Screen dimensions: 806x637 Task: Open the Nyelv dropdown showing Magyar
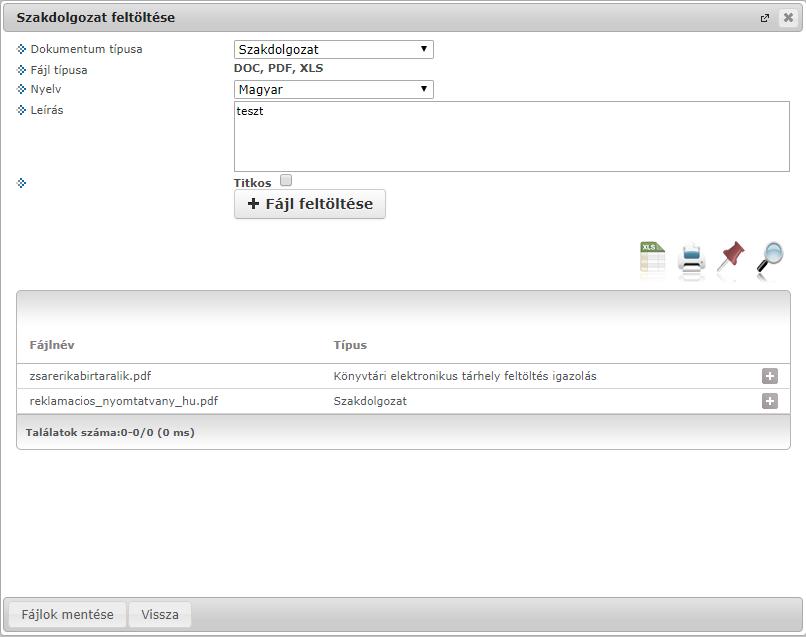334,89
